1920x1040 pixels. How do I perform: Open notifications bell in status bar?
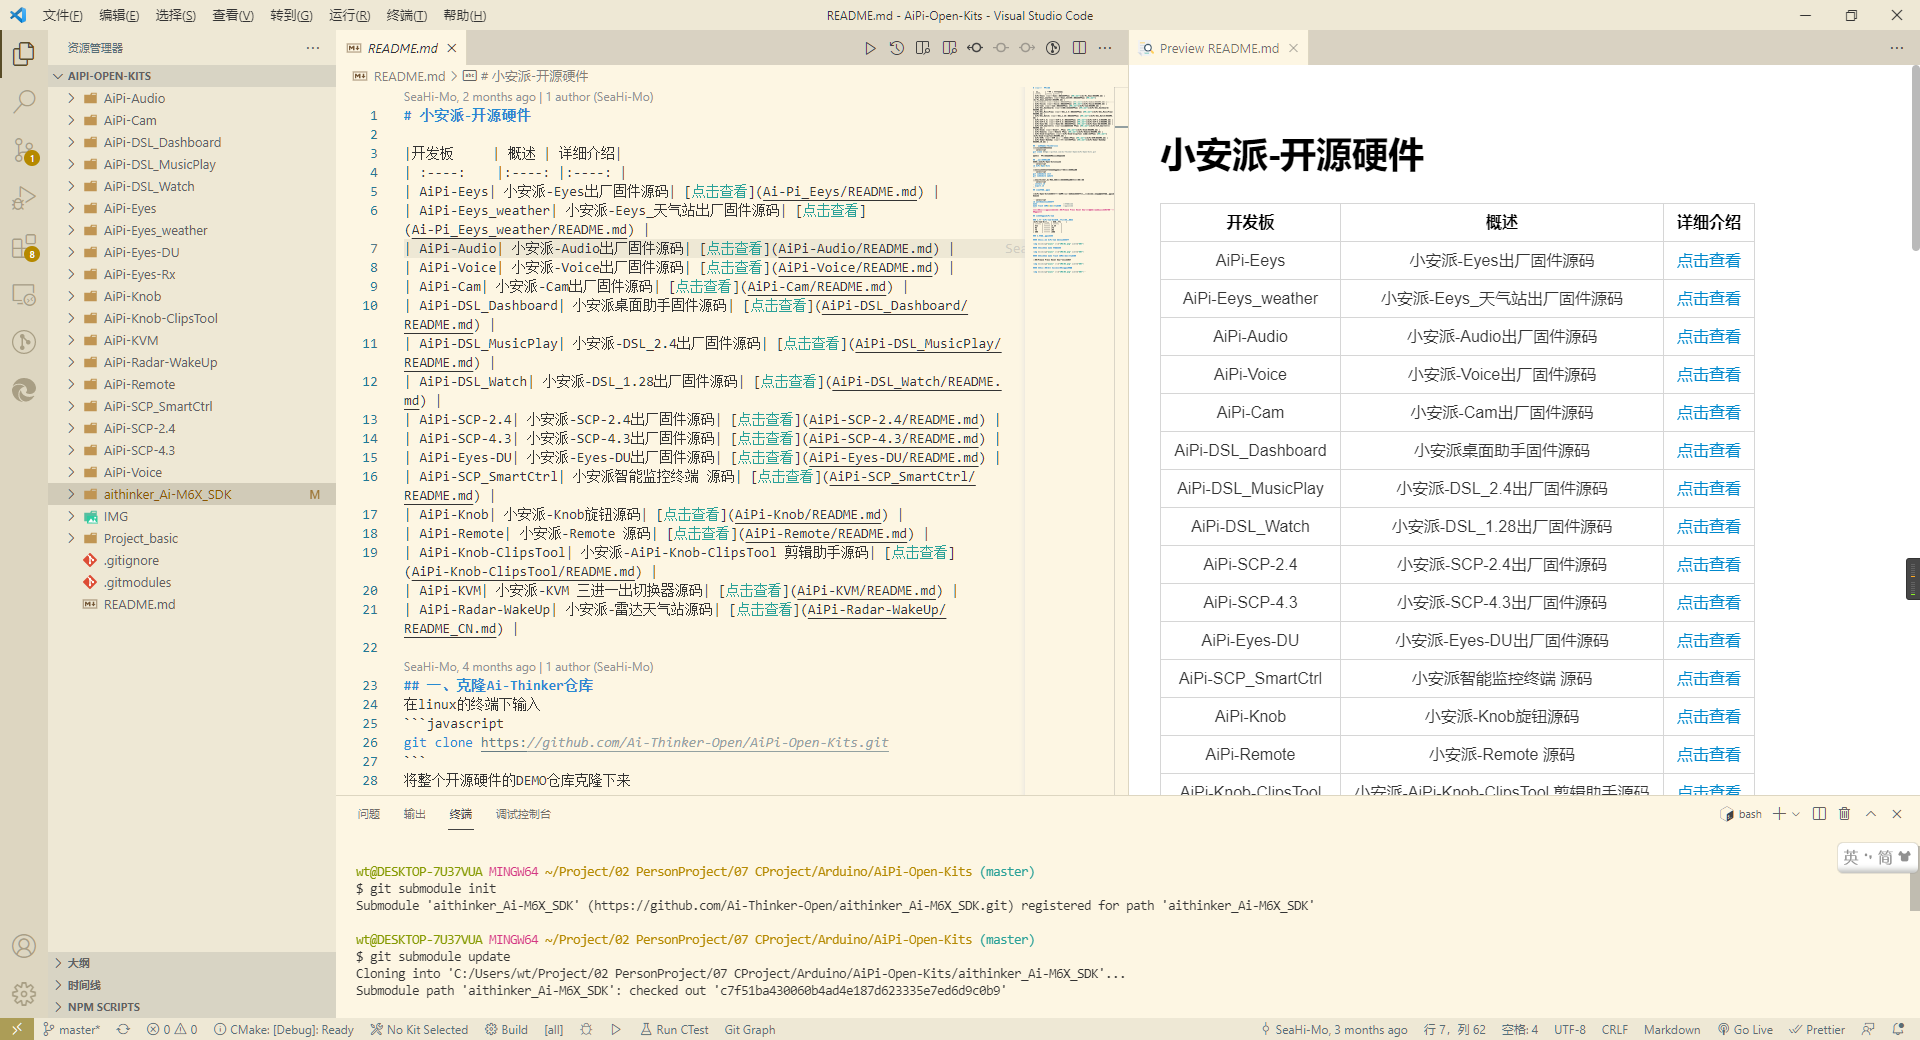point(1898,1029)
